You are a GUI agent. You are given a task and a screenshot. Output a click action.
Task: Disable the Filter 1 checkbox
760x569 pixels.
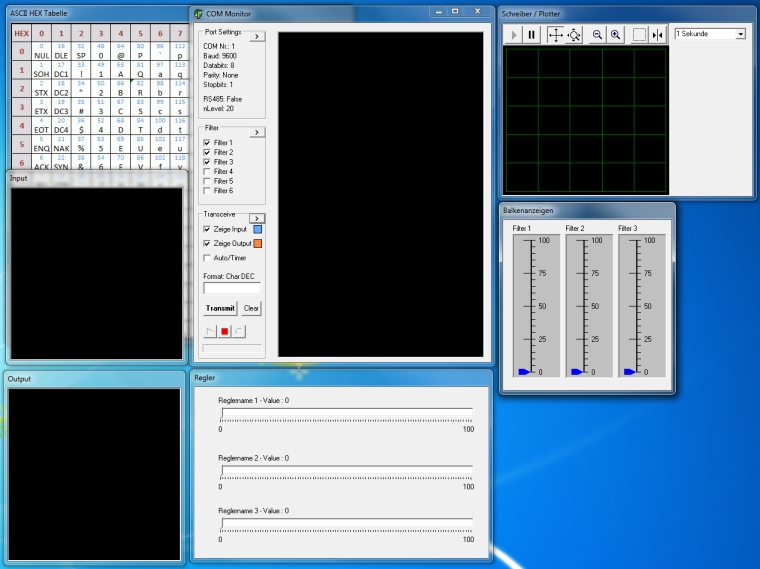(x=207, y=143)
